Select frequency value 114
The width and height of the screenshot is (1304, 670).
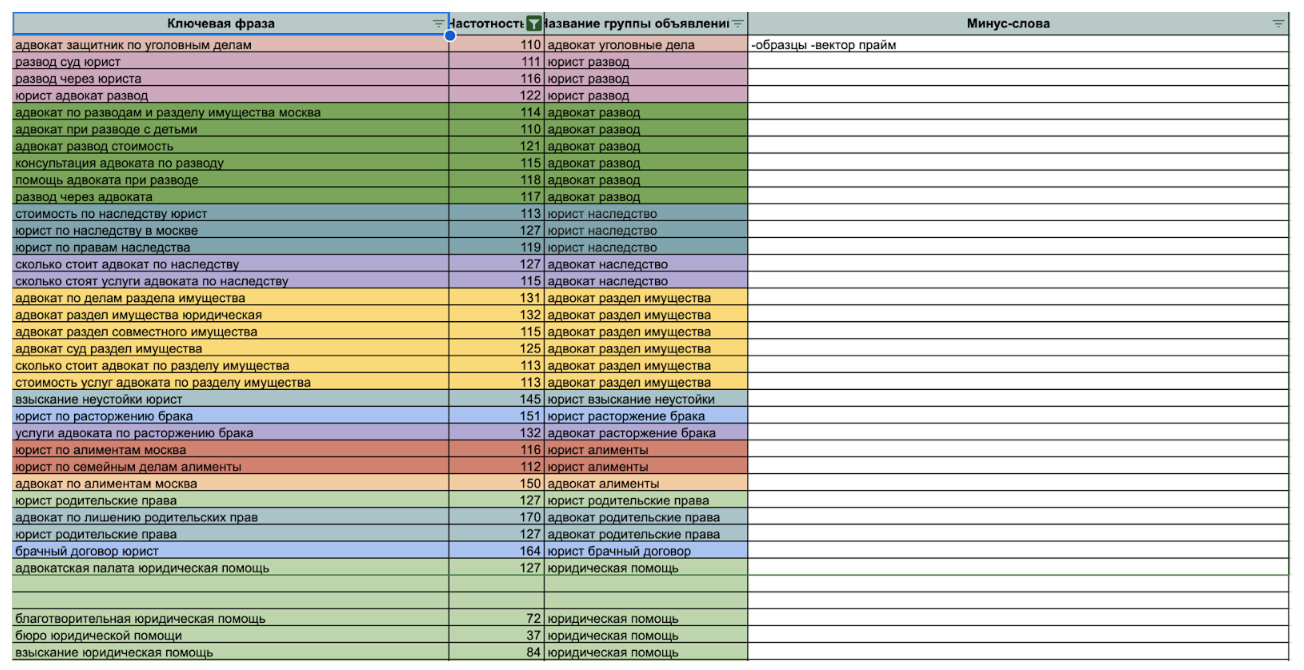497,113
